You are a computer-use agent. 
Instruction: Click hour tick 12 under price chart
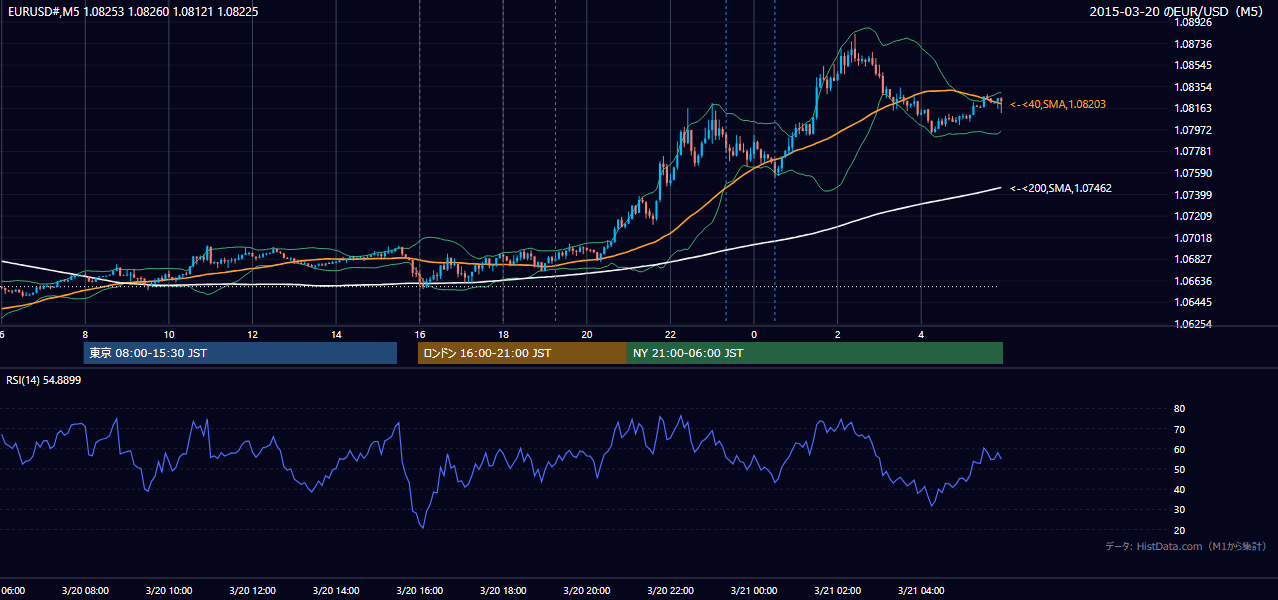(x=253, y=334)
